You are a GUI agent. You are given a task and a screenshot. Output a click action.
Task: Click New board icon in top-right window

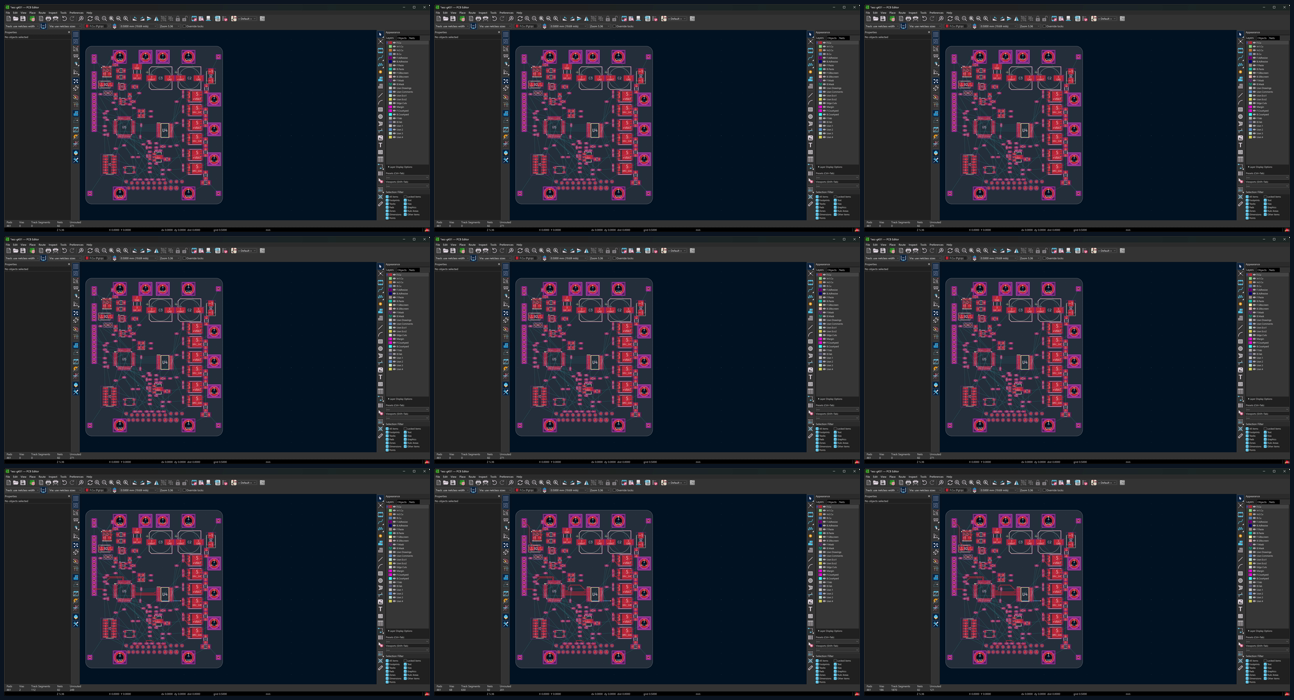click(868, 18)
